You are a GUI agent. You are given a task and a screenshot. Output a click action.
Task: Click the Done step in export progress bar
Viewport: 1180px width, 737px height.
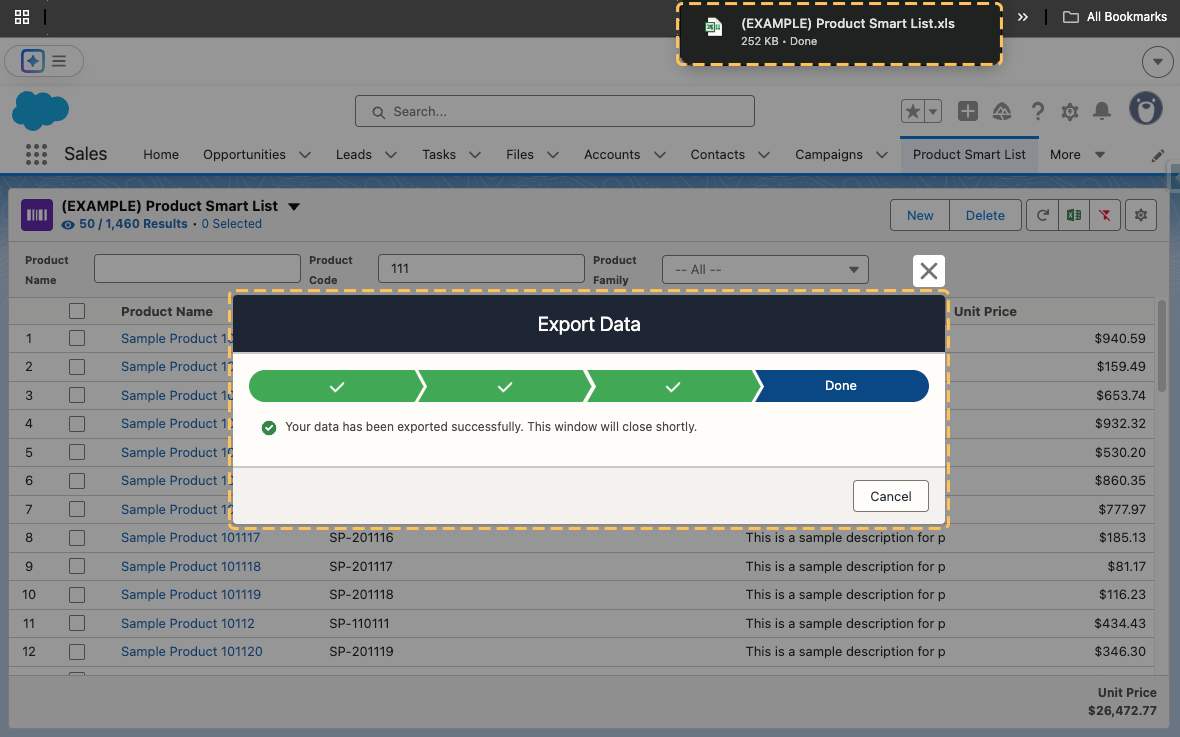click(x=841, y=386)
